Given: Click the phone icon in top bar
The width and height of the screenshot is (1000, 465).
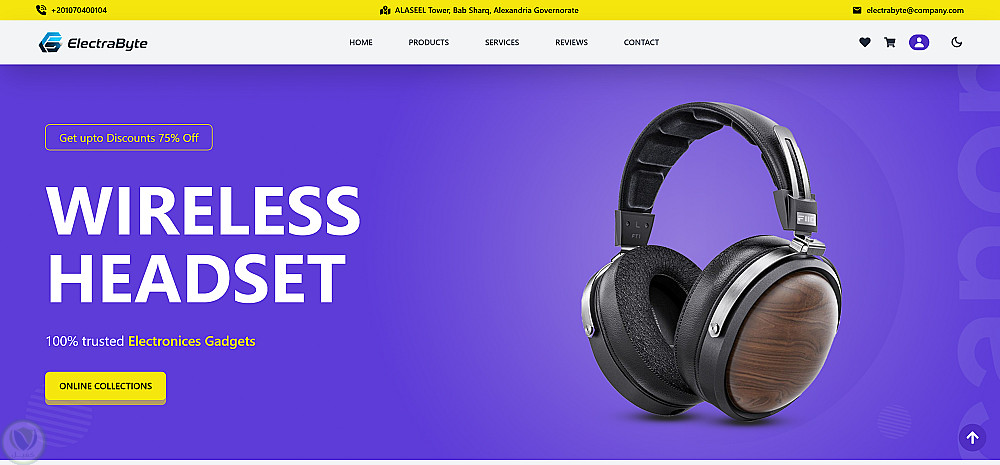Looking at the screenshot, I should pos(41,10).
